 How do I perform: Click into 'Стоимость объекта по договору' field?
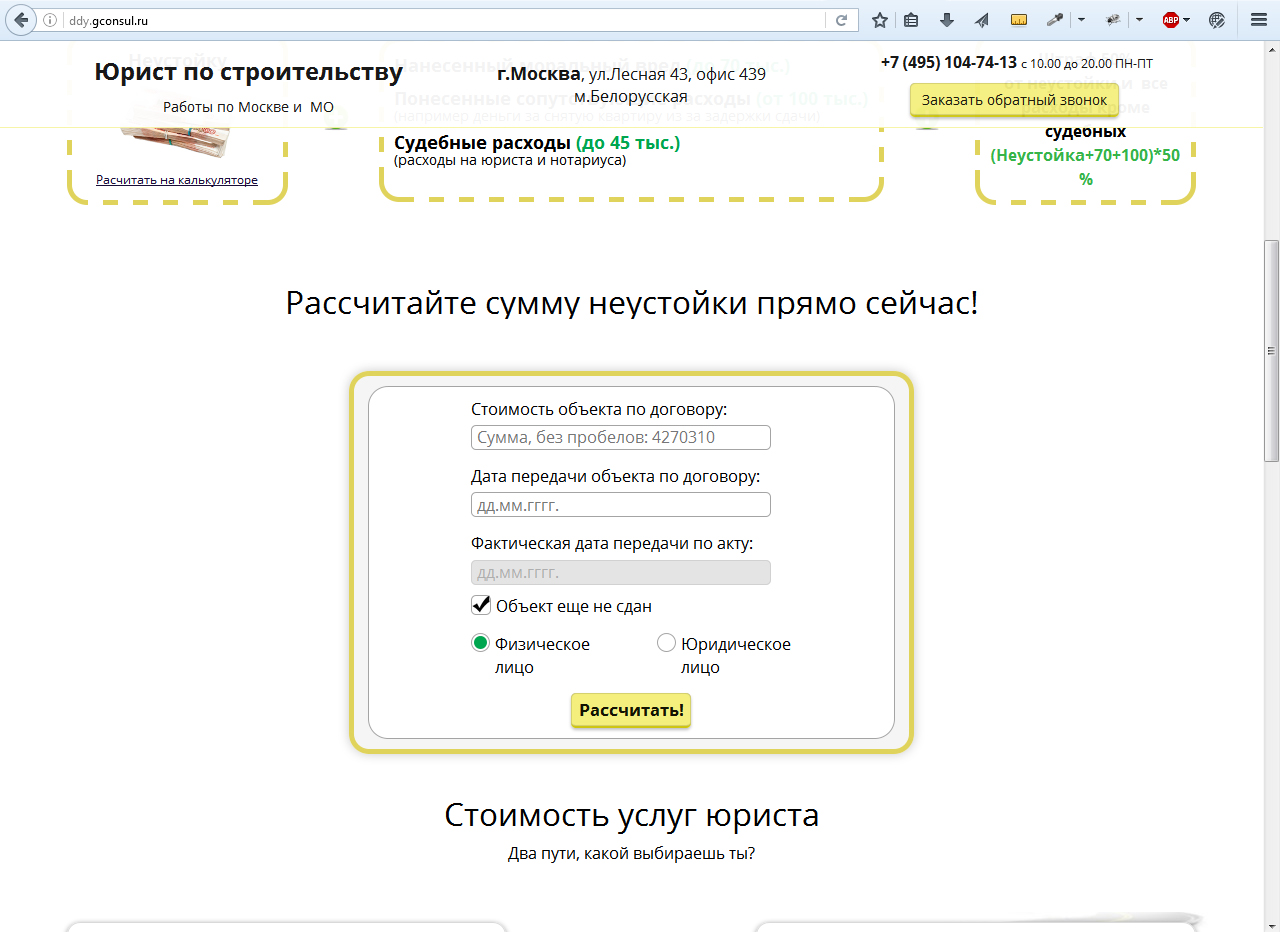coord(620,437)
